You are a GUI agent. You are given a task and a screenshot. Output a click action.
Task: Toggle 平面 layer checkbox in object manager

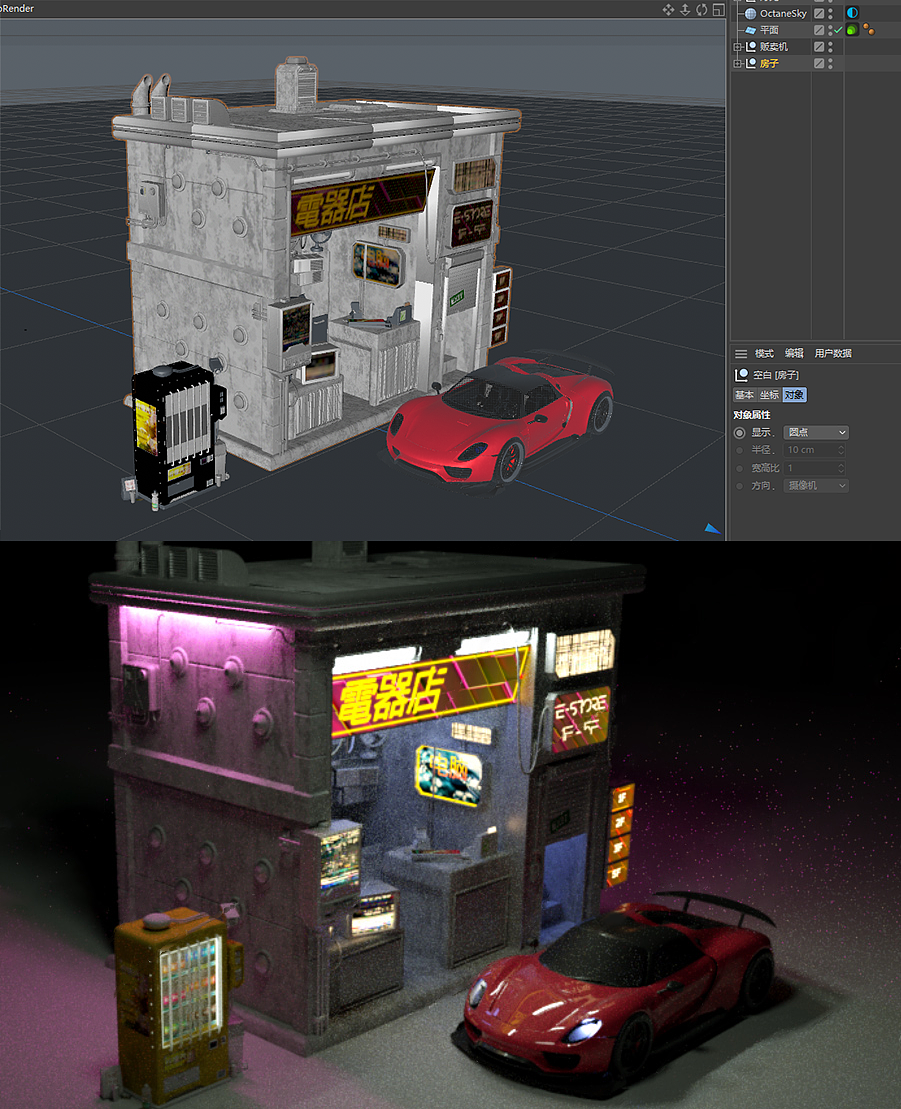coord(818,30)
